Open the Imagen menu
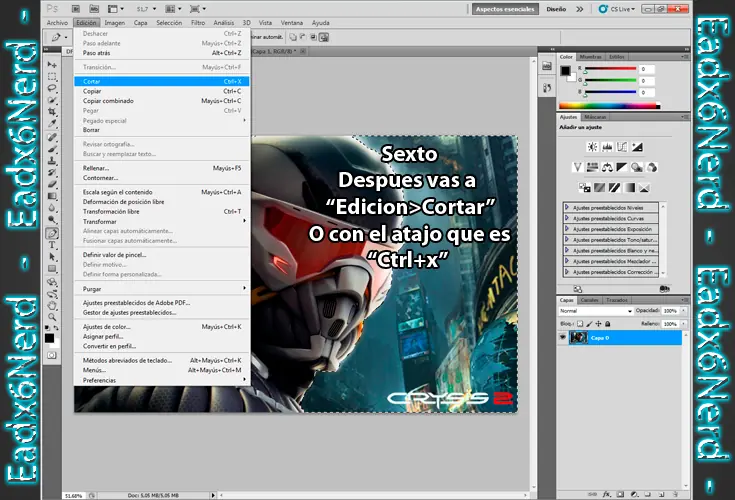This screenshot has width=735, height=500. [x=114, y=22]
